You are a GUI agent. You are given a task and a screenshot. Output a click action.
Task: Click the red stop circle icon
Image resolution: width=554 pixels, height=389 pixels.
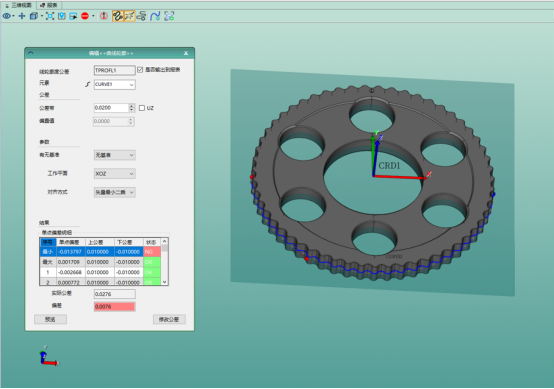click(85, 16)
